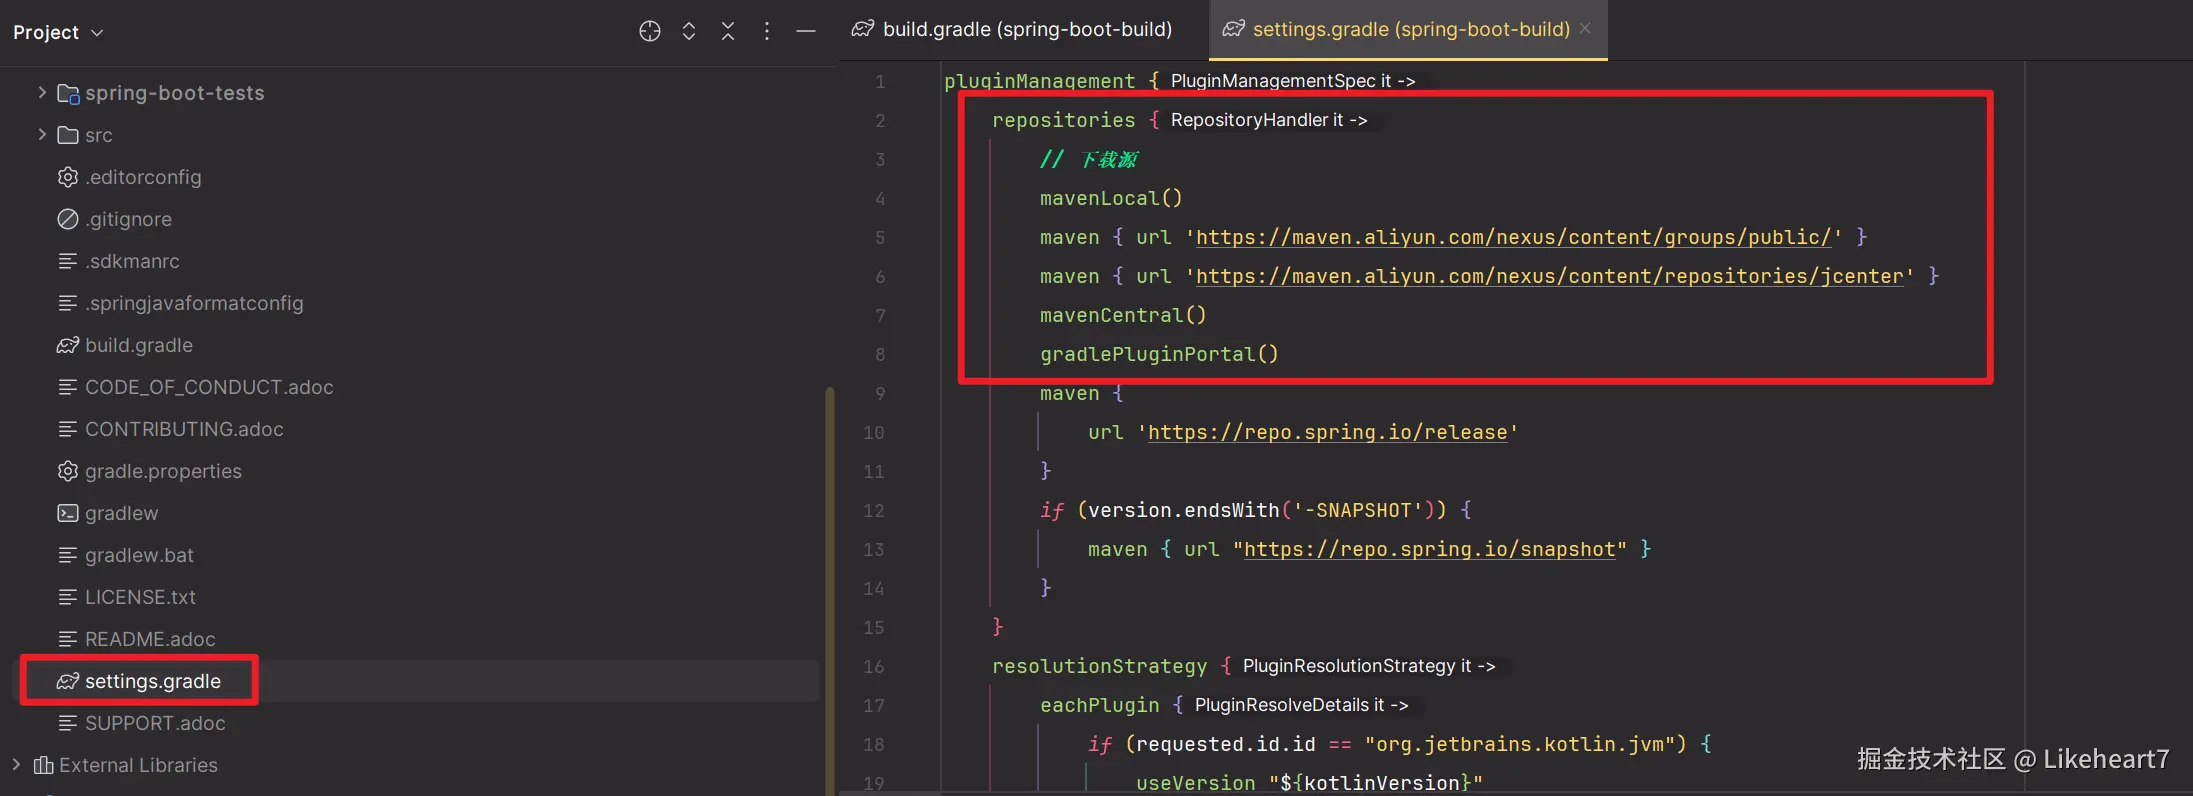Image resolution: width=2193 pixels, height=796 pixels.
Task: Click line number 12 in gutter
Action: click(x=873, y=510)
